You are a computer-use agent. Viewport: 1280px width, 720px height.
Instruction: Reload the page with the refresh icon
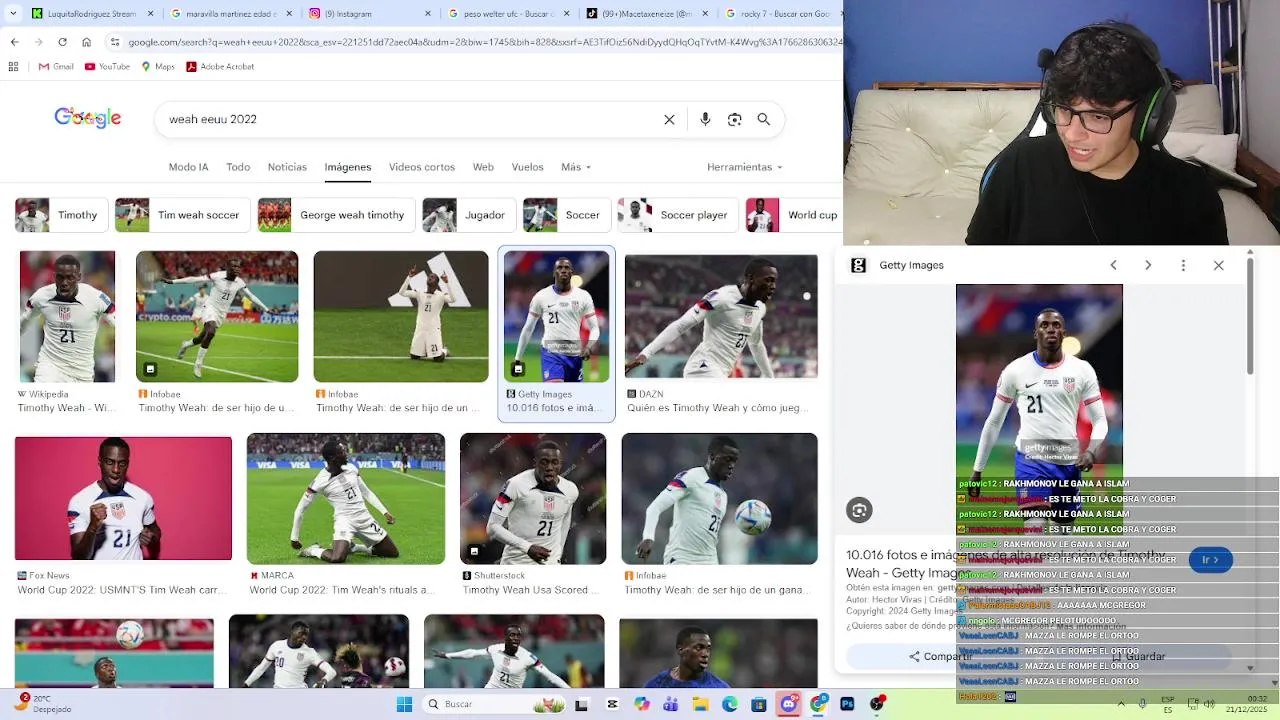tap(62, 42)
